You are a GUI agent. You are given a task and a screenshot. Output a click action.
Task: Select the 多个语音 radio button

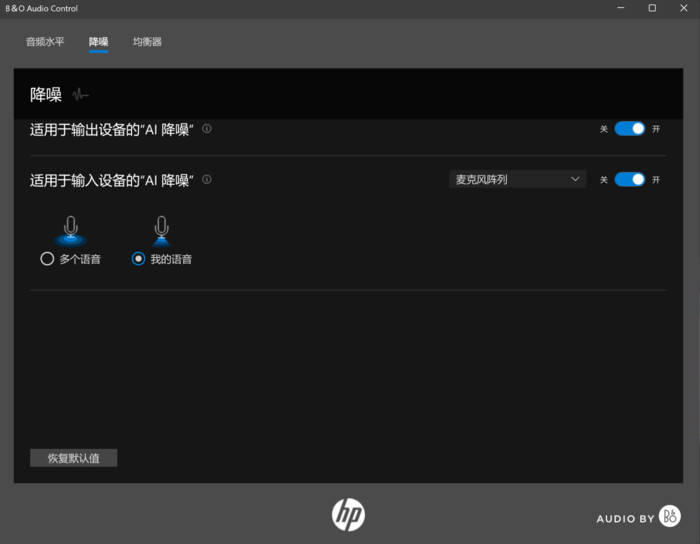pos(47,259)
